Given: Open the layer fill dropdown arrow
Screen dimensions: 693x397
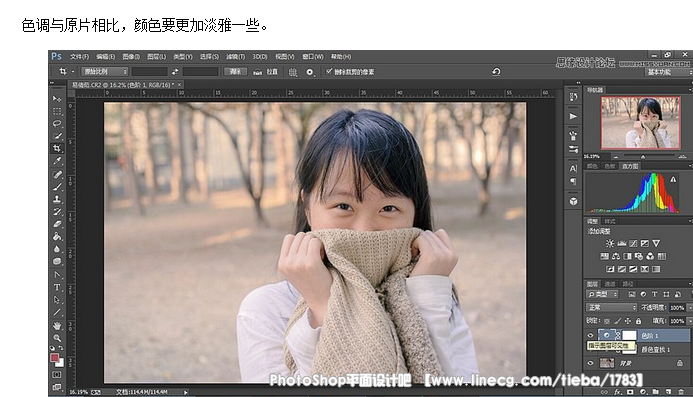Looking at the screenshot, I should pos(689,321).
